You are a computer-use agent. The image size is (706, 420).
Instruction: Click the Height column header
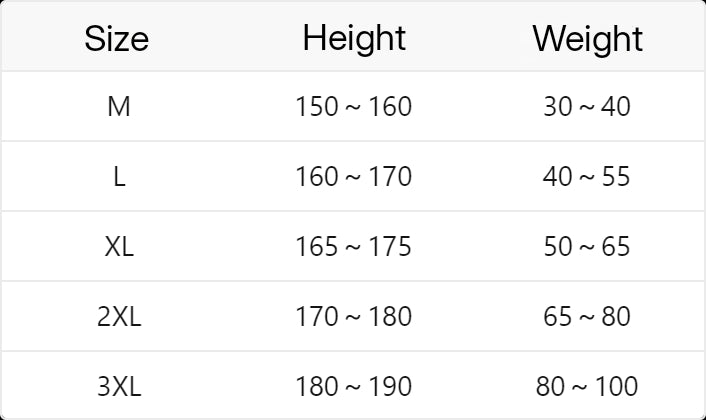[354, 38]
